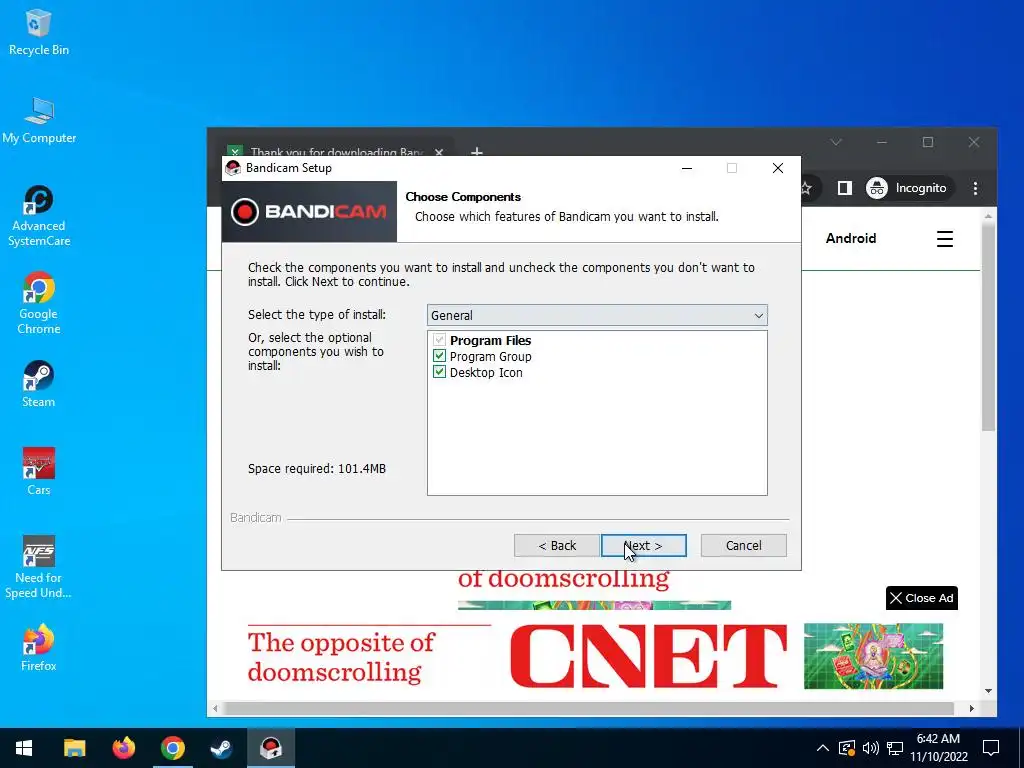This screenshot has width=1024, height=768.
Task: Open the notification center icon
Action: [991, 748]
